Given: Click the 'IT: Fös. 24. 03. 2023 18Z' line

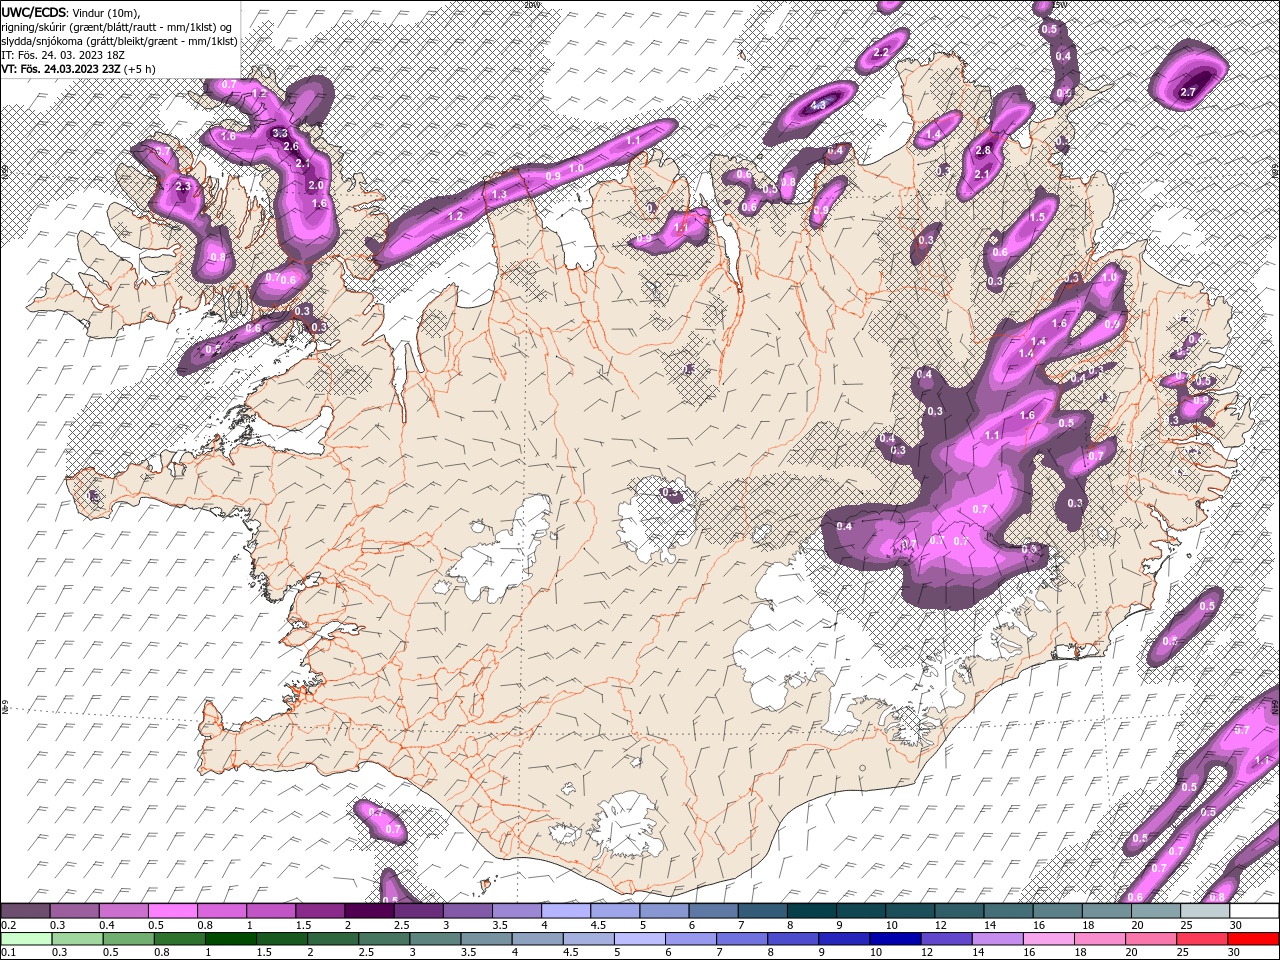Looking at the screenshot, I should coord(64,54).
